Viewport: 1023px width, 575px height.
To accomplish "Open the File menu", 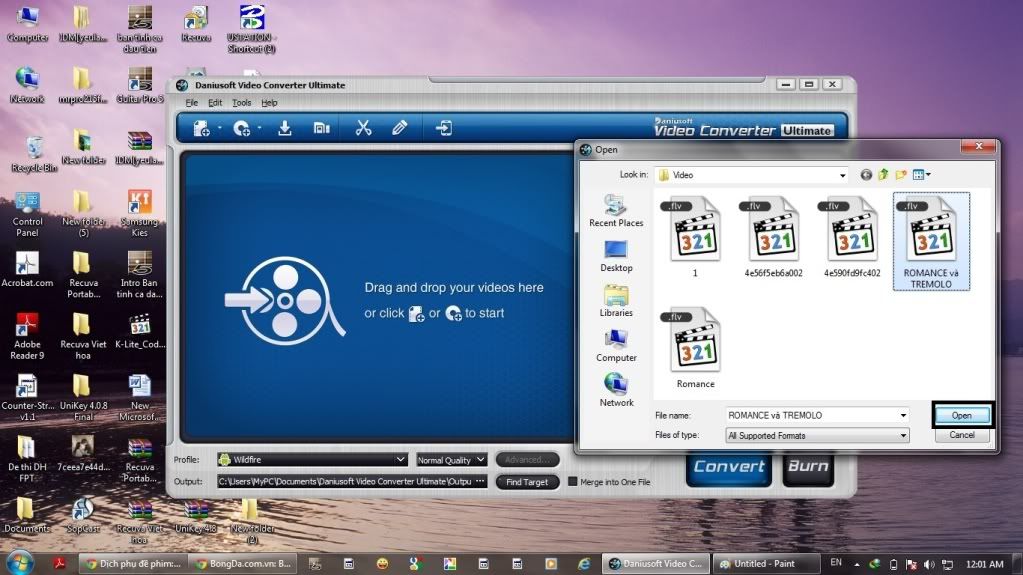I will (x=191, y=102).
